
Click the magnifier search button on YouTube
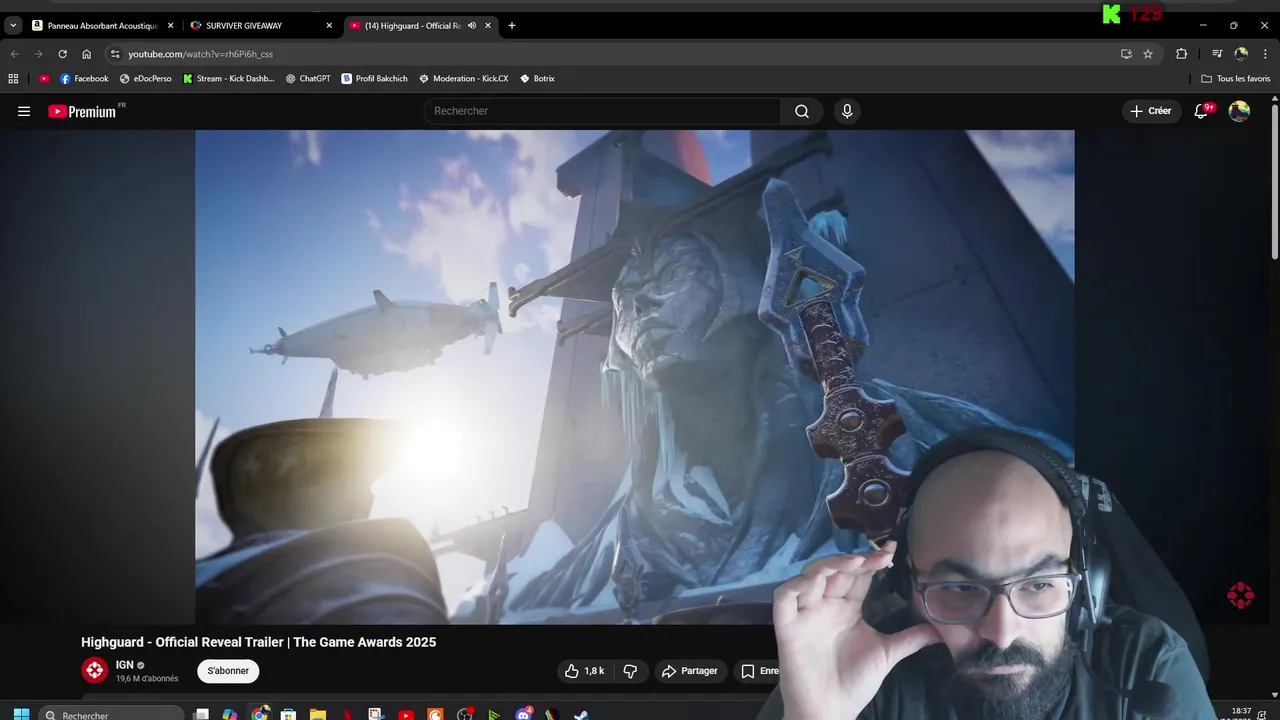coord(802,111)
